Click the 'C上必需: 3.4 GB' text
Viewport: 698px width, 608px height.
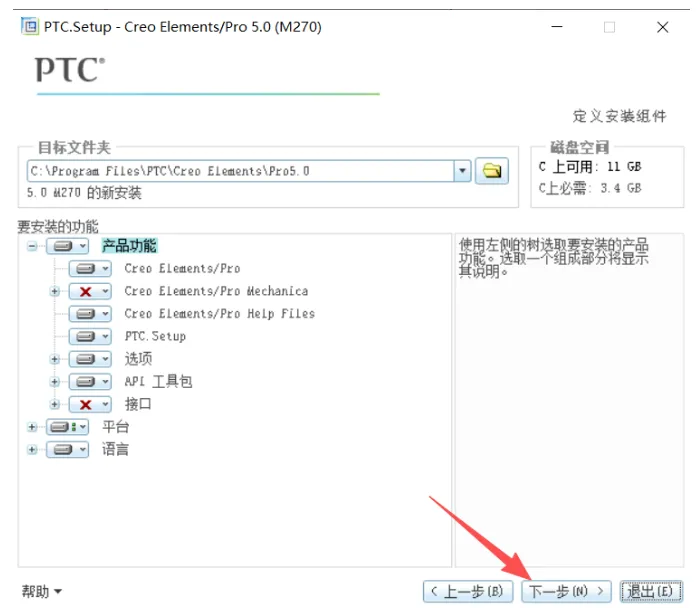(x=590, y=188)
